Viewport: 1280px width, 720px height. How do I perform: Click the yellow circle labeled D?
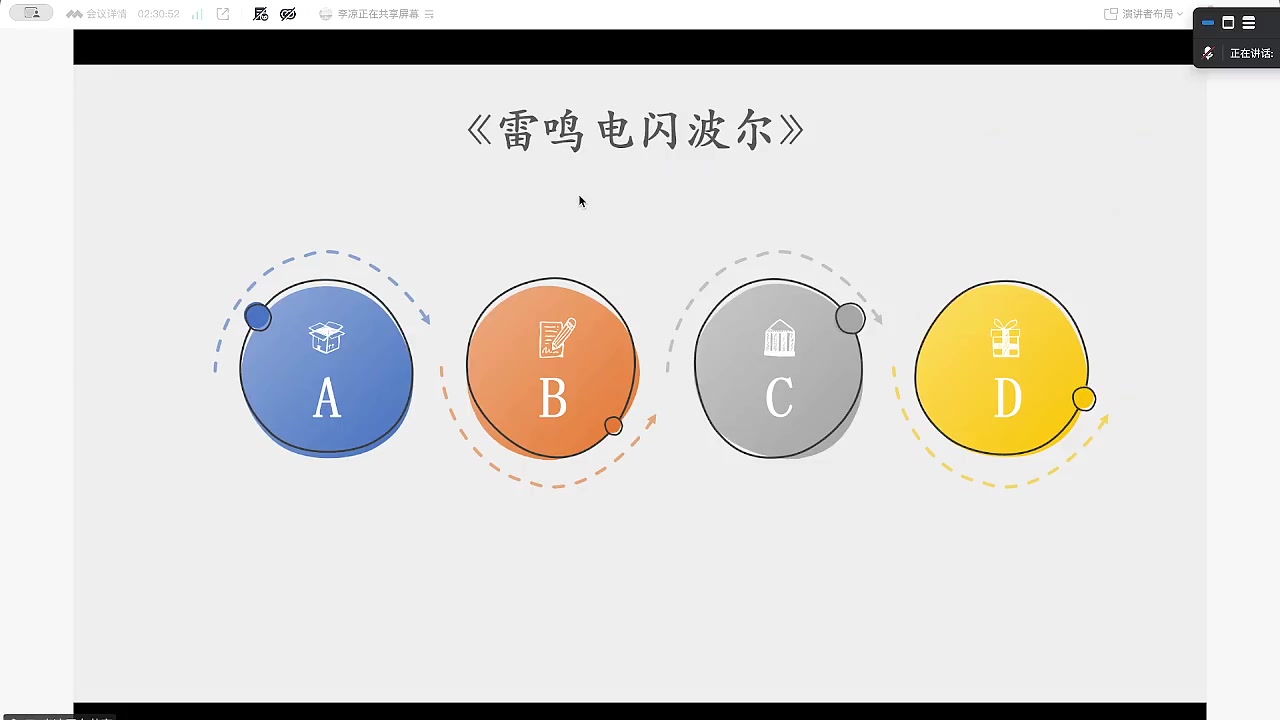(x=1002, y=368)
